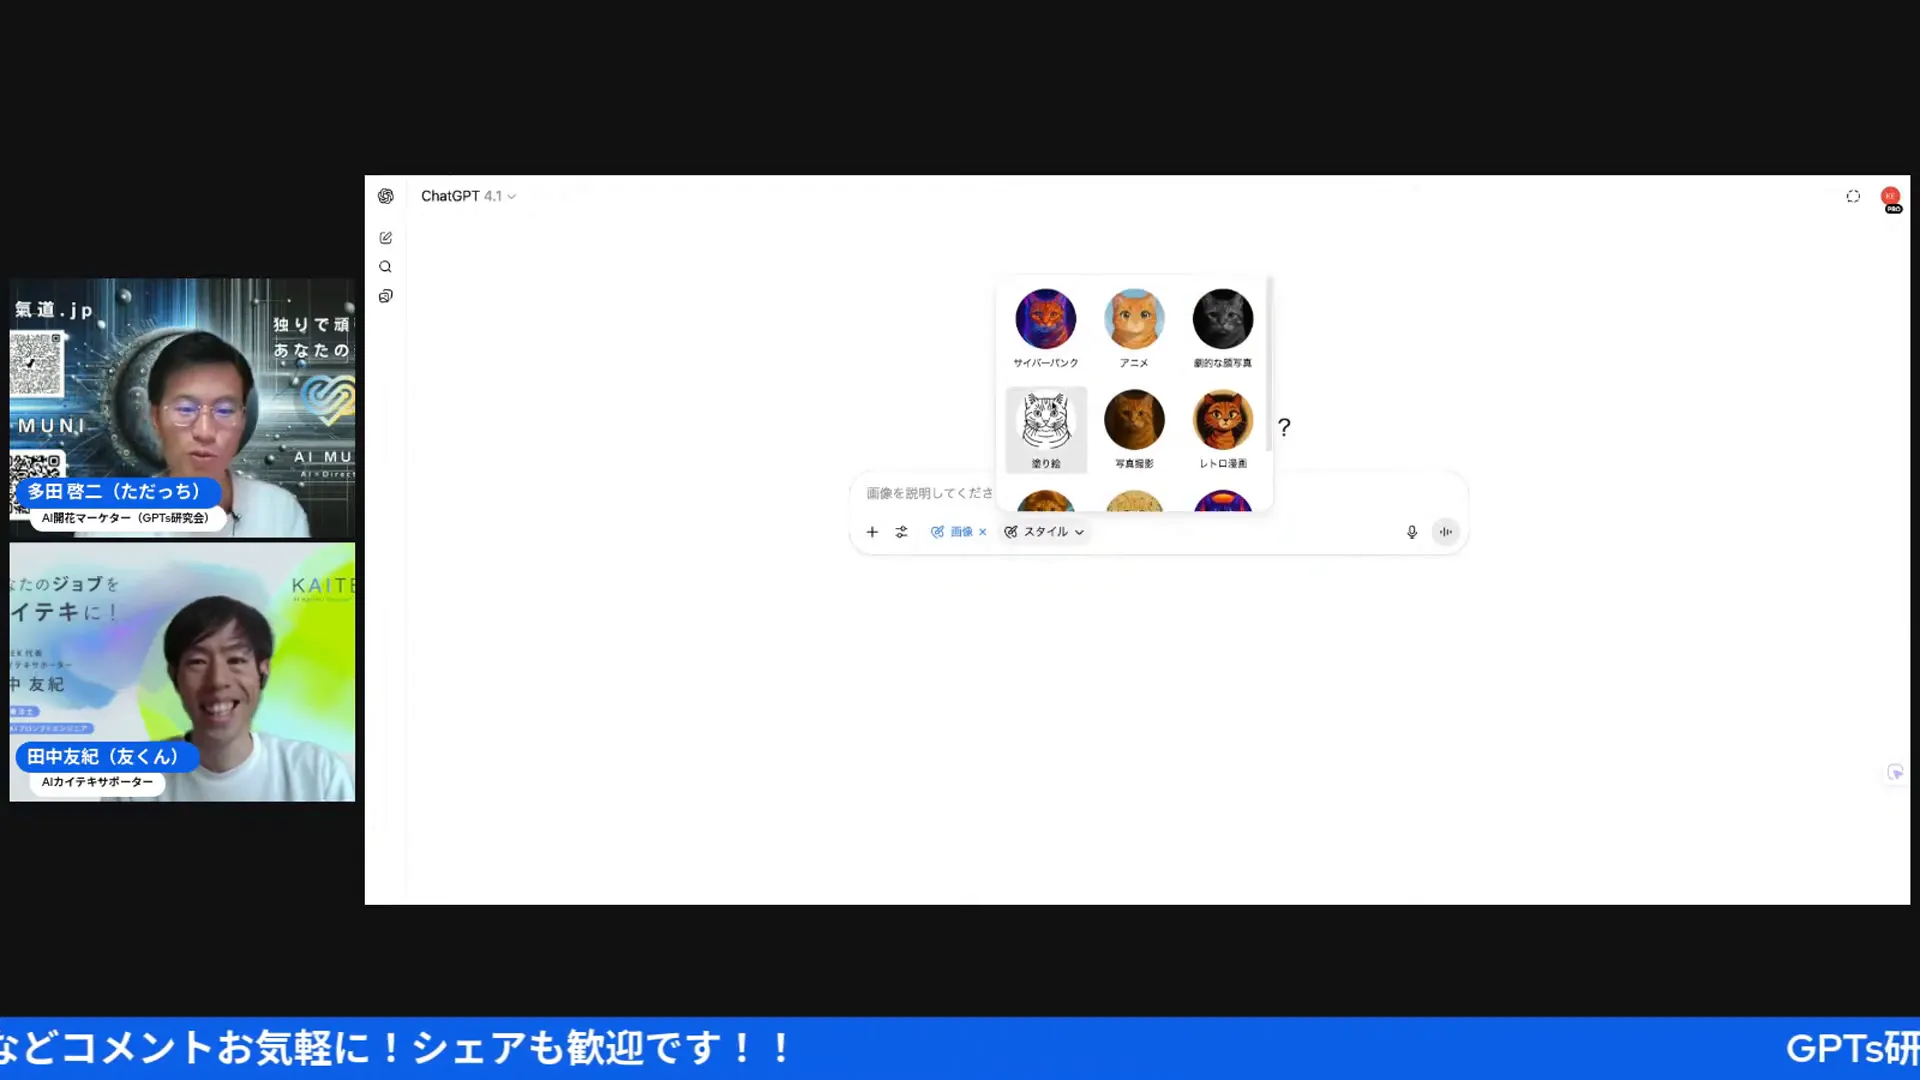
Task: Choose the レトロ漫画 retro comic style
Action: (x=1222, y=429)
